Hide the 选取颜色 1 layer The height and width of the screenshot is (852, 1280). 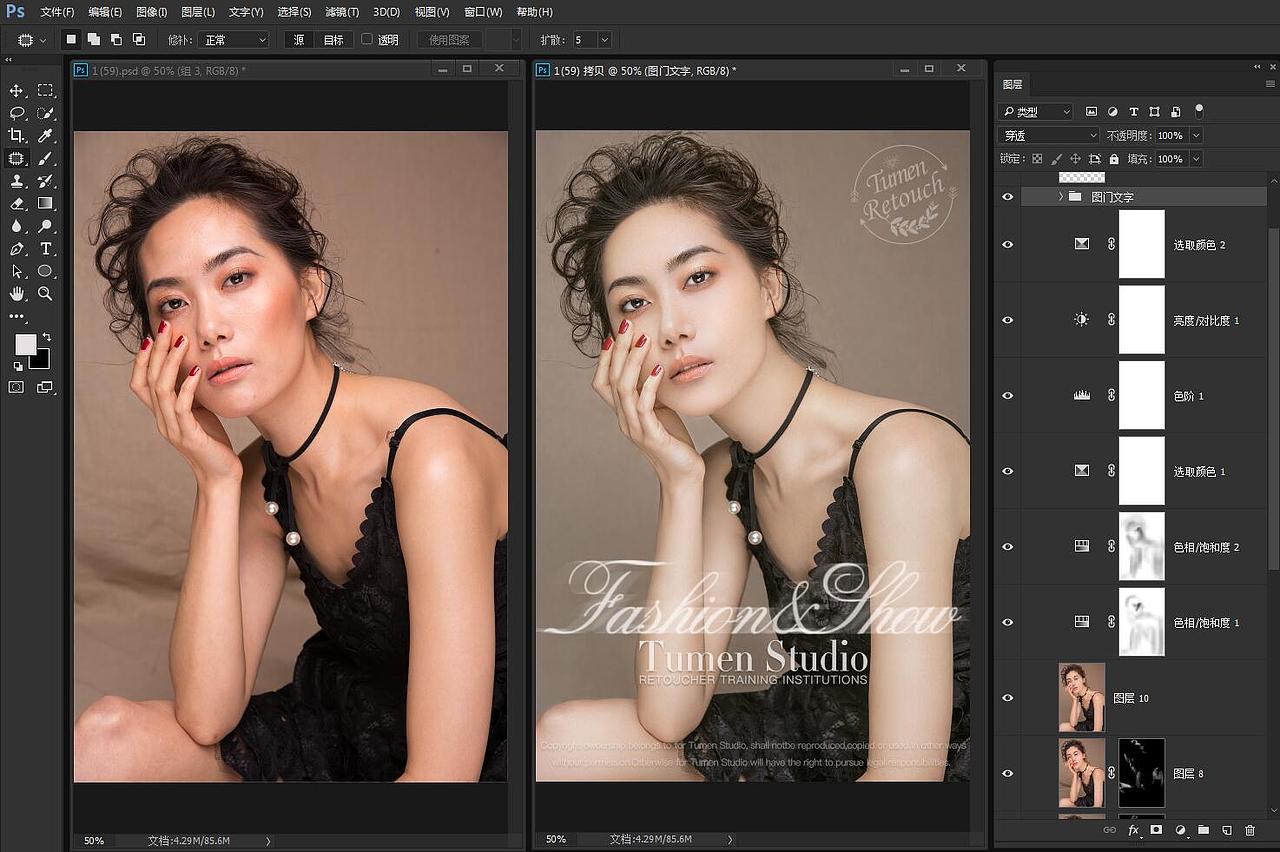(1007, 471)
